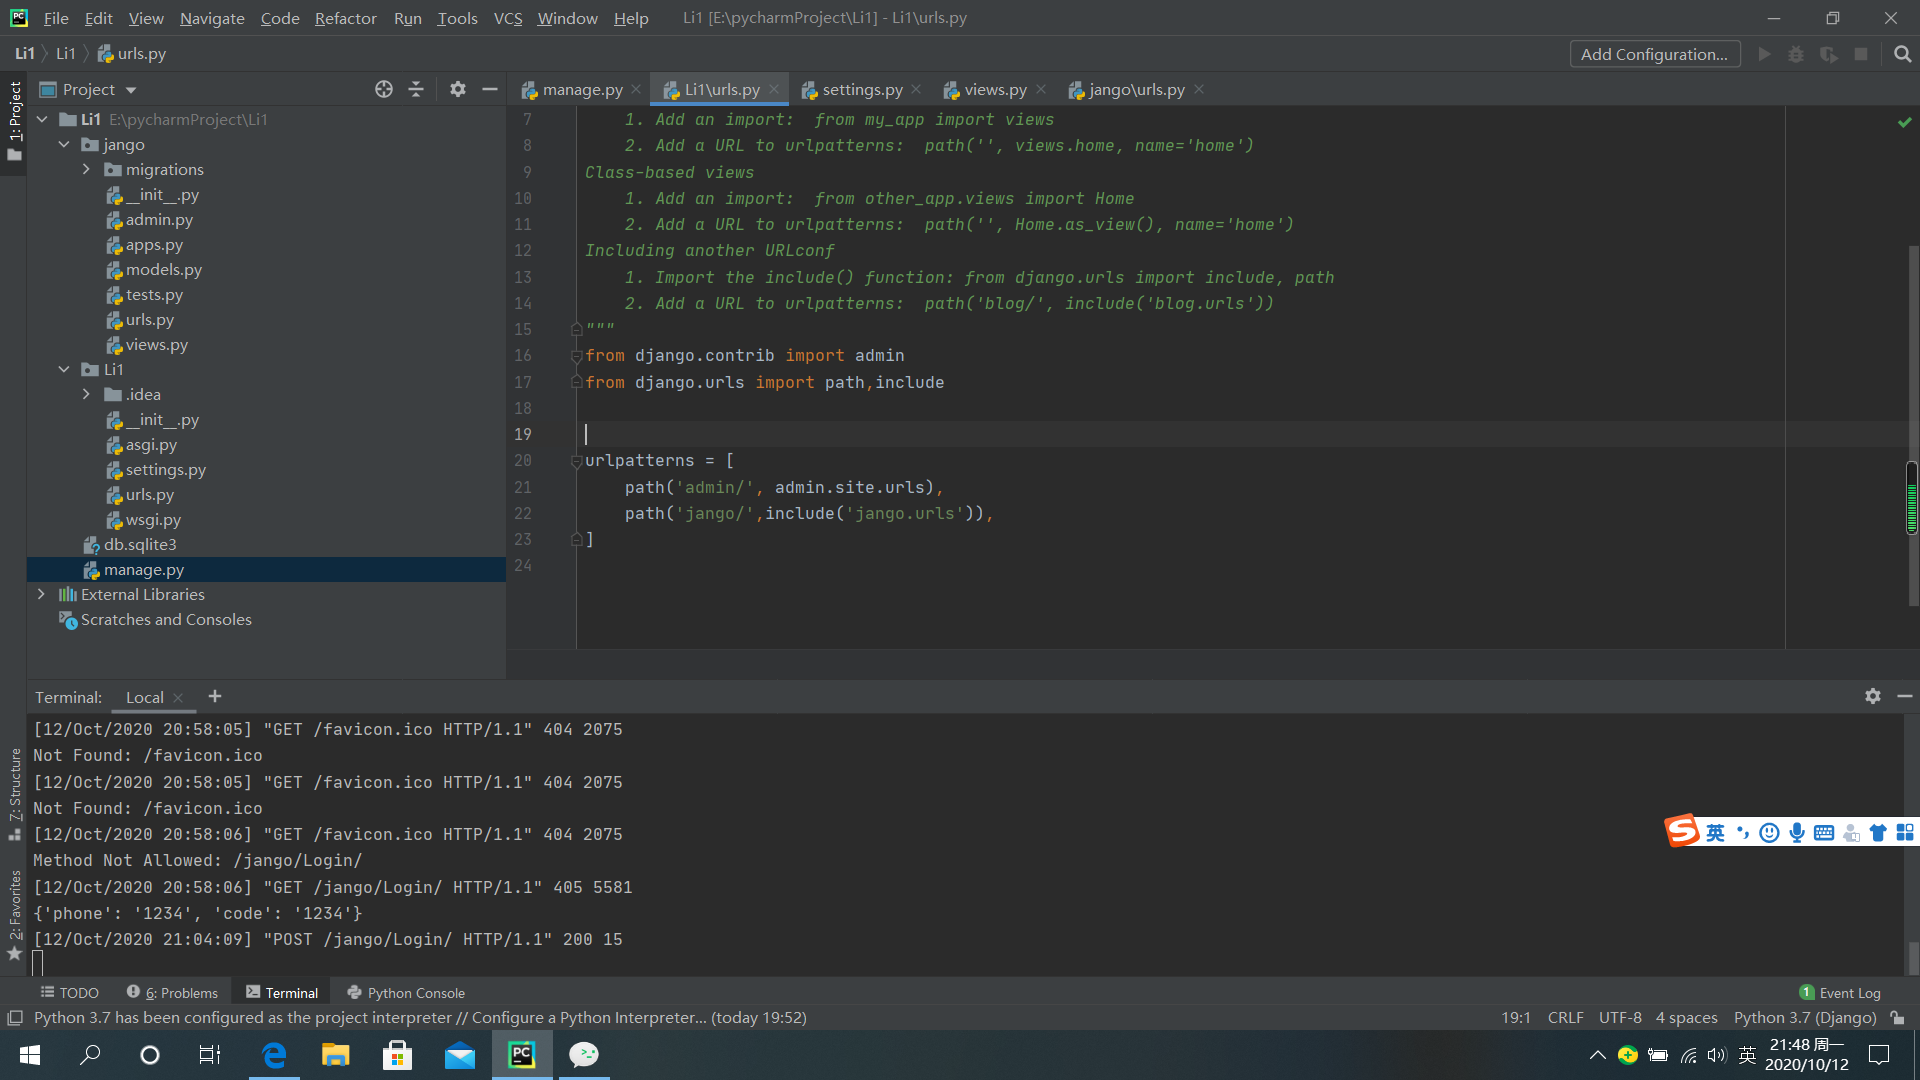Click the tool window quick-access icon in status bar
This screenshot has height=1080, width=1920.
[x=15, y=1018]
